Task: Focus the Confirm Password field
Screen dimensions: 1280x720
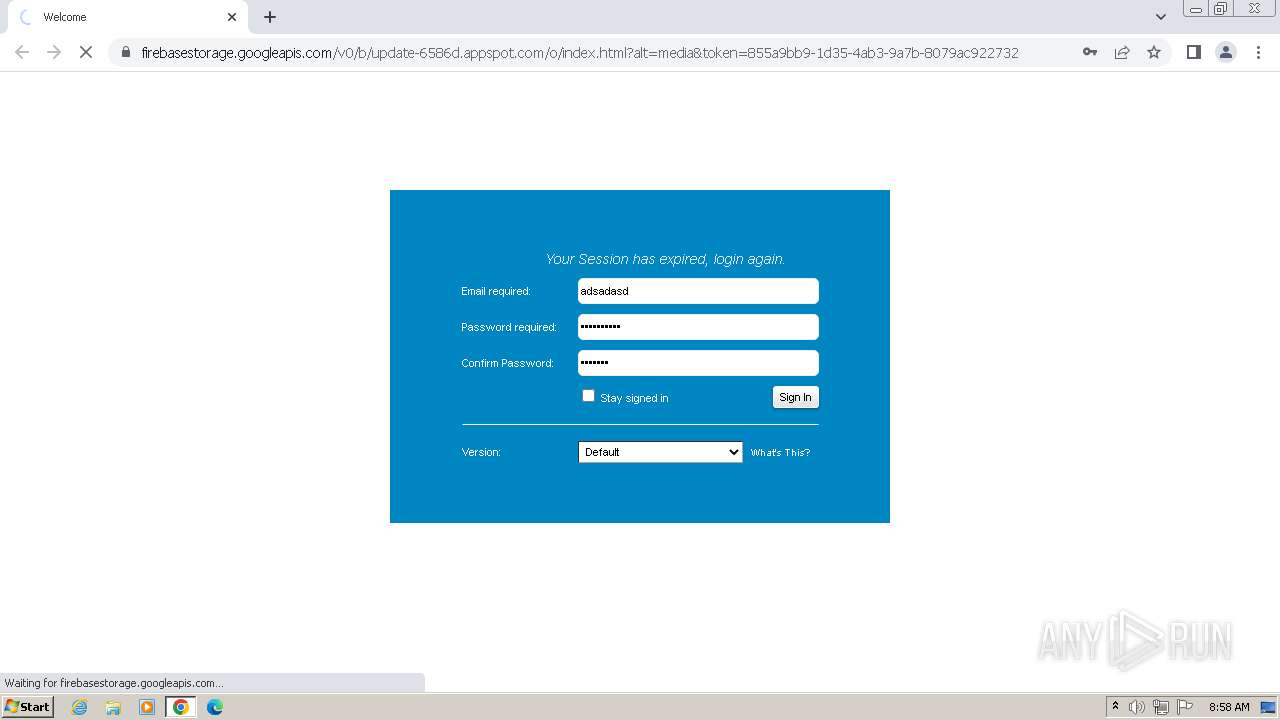Action: (698, 363)
